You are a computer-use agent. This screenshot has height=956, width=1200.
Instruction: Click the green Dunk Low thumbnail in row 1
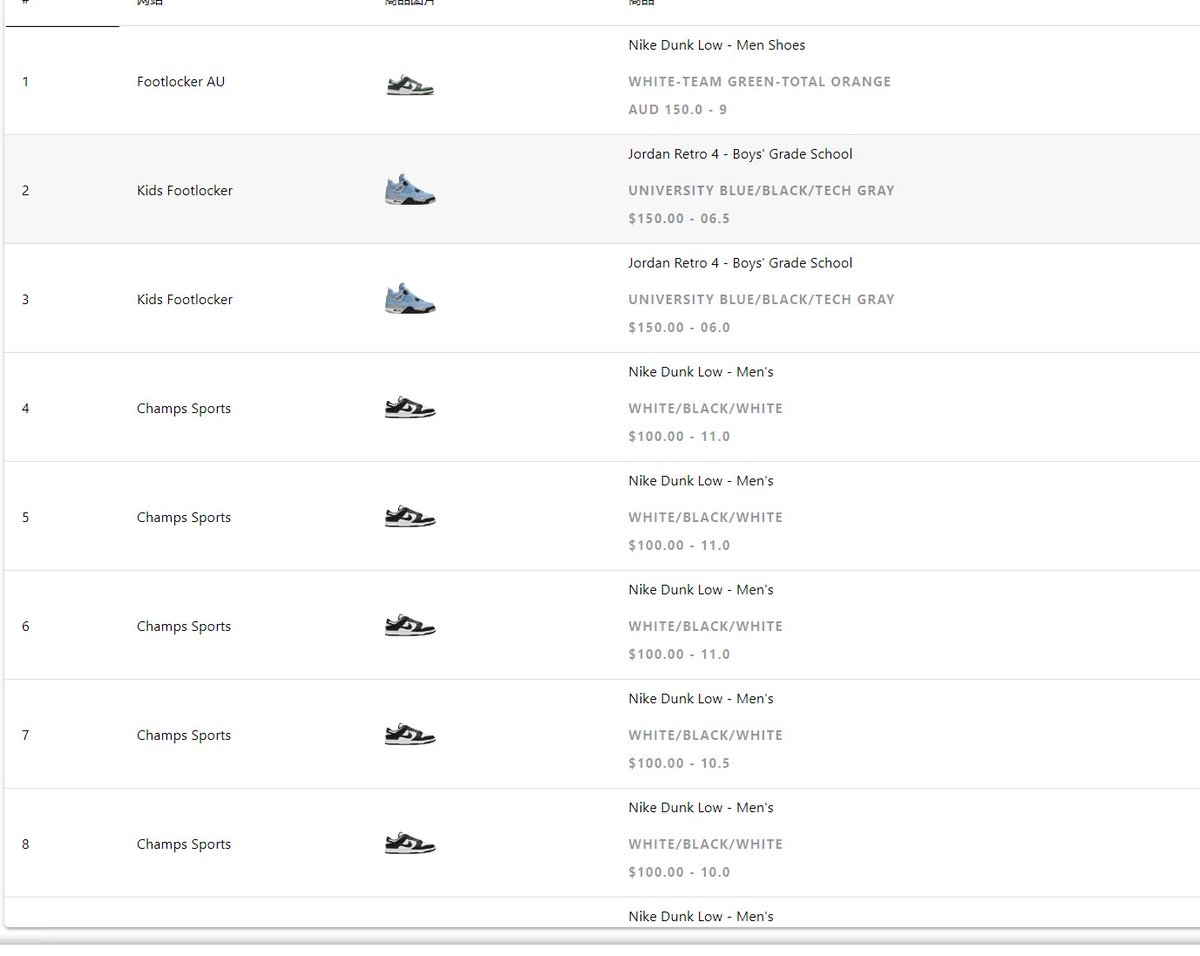pyautogui.click(x=410, y=83)
